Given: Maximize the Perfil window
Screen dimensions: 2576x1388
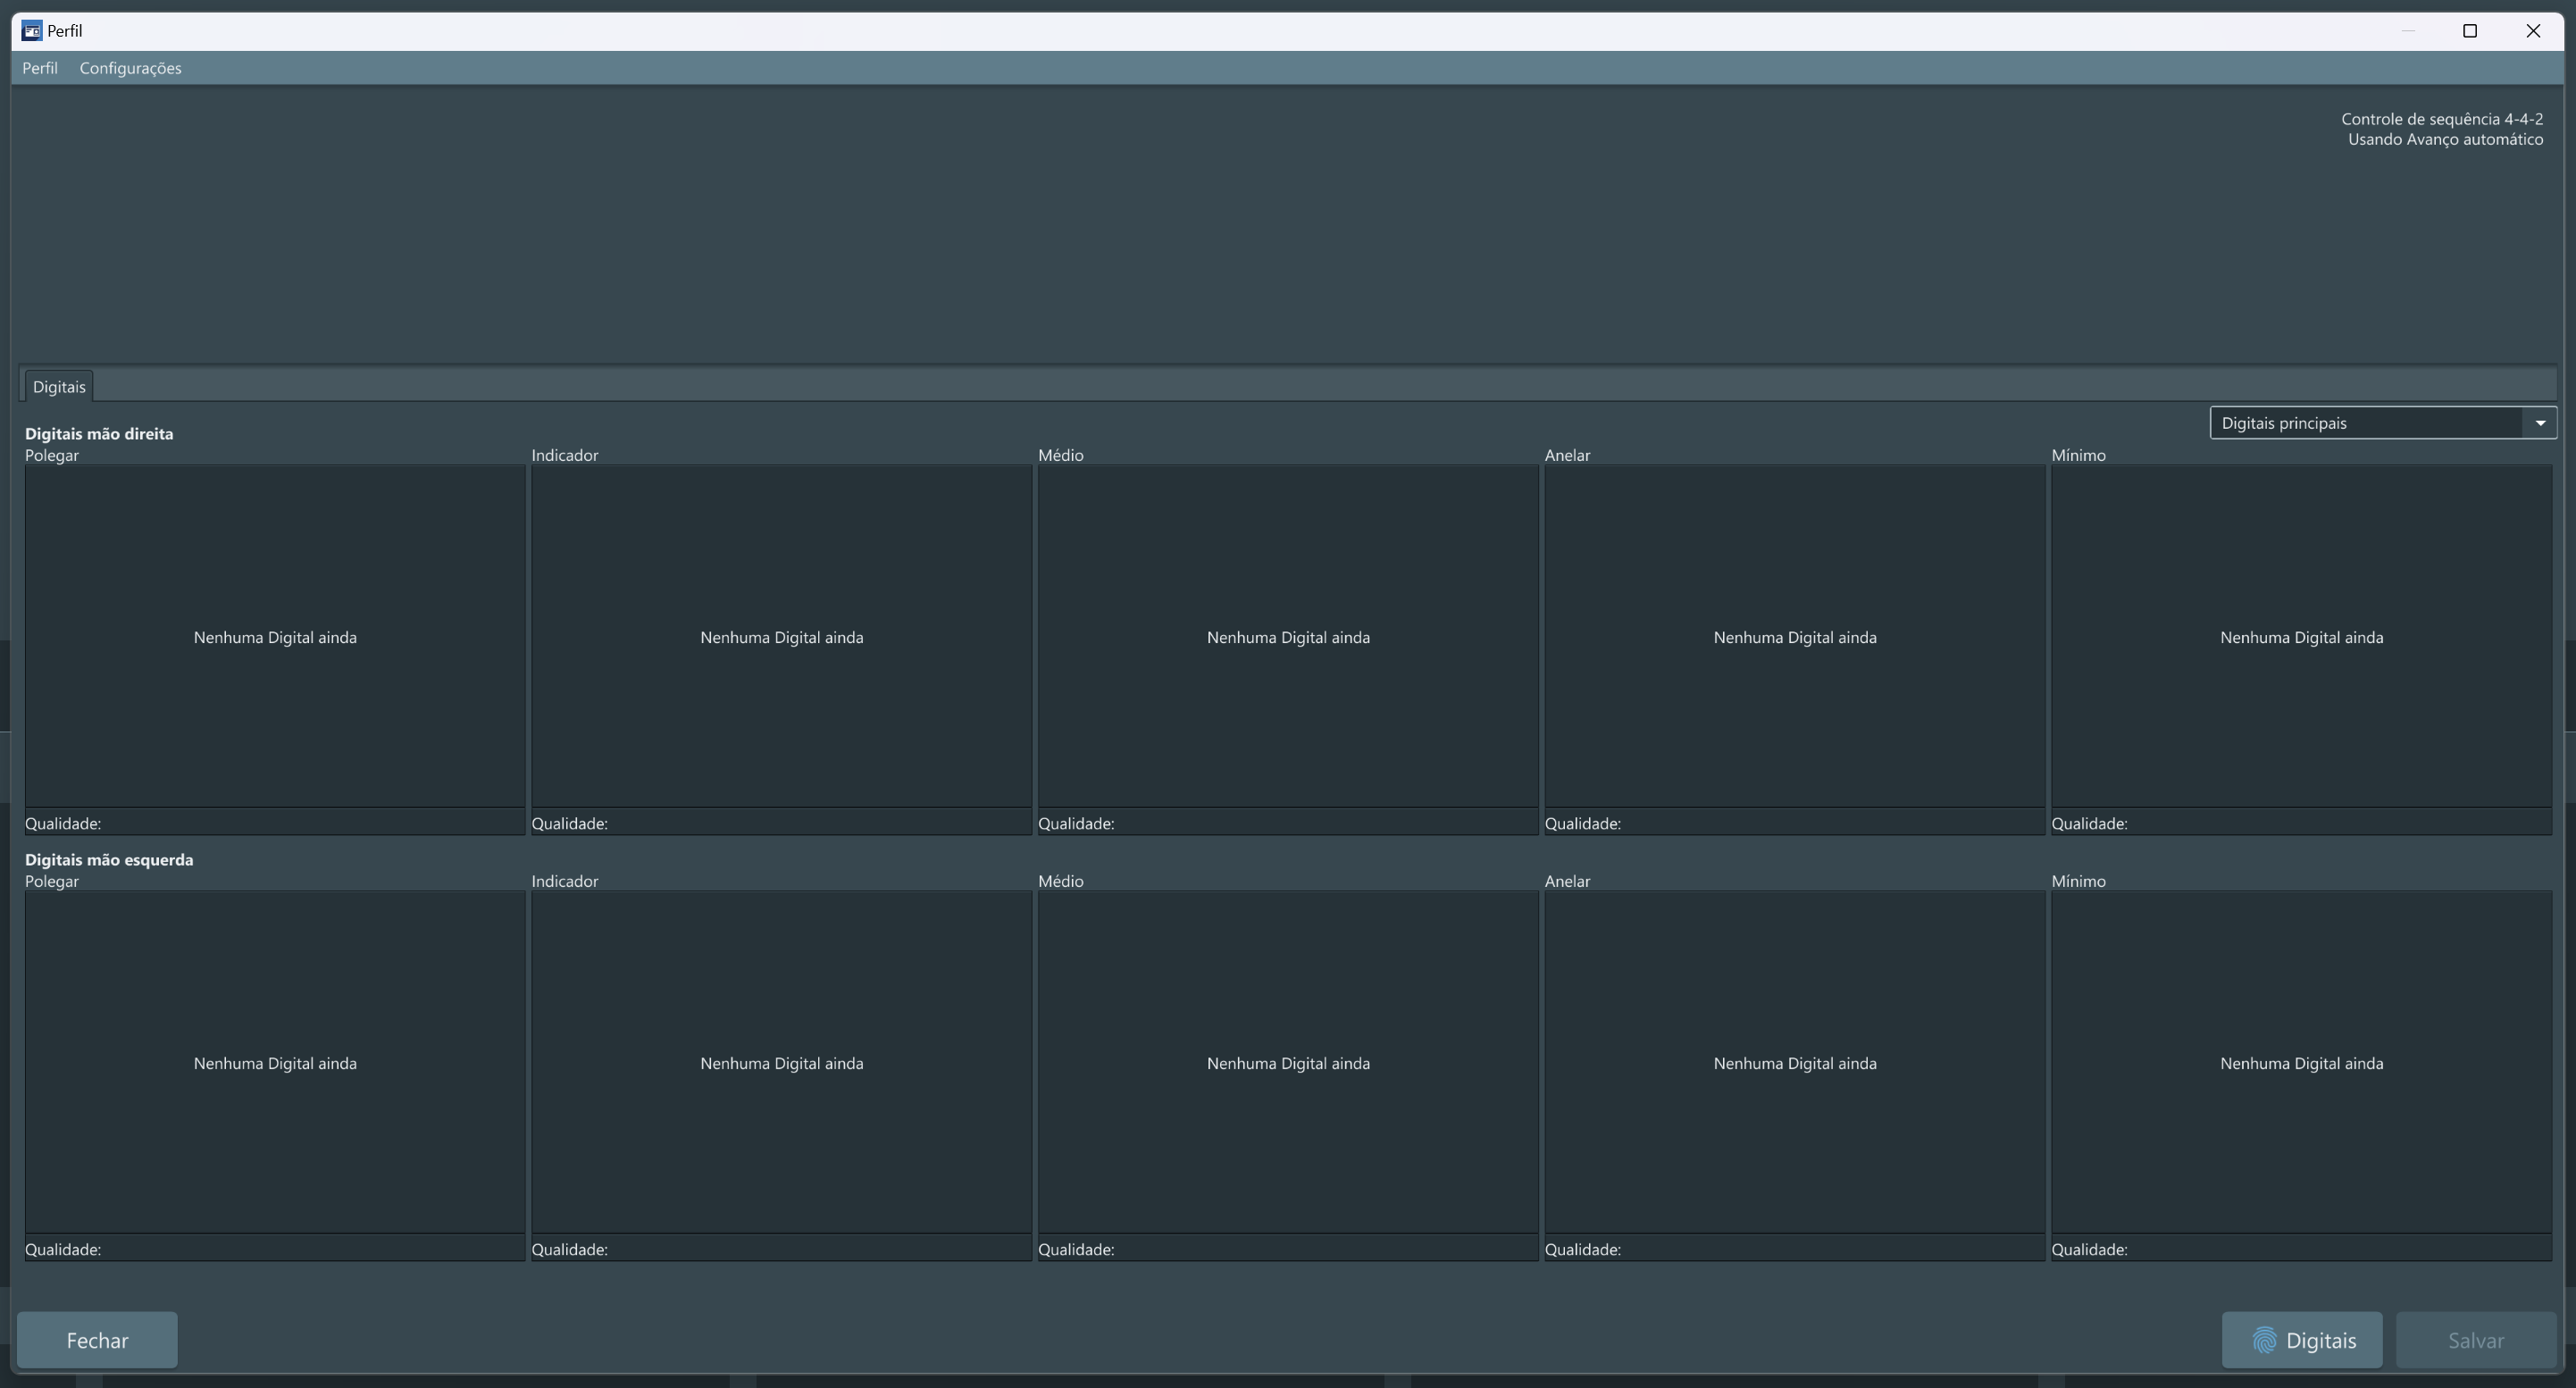Looking at the screenshot, I should 2469,31.
